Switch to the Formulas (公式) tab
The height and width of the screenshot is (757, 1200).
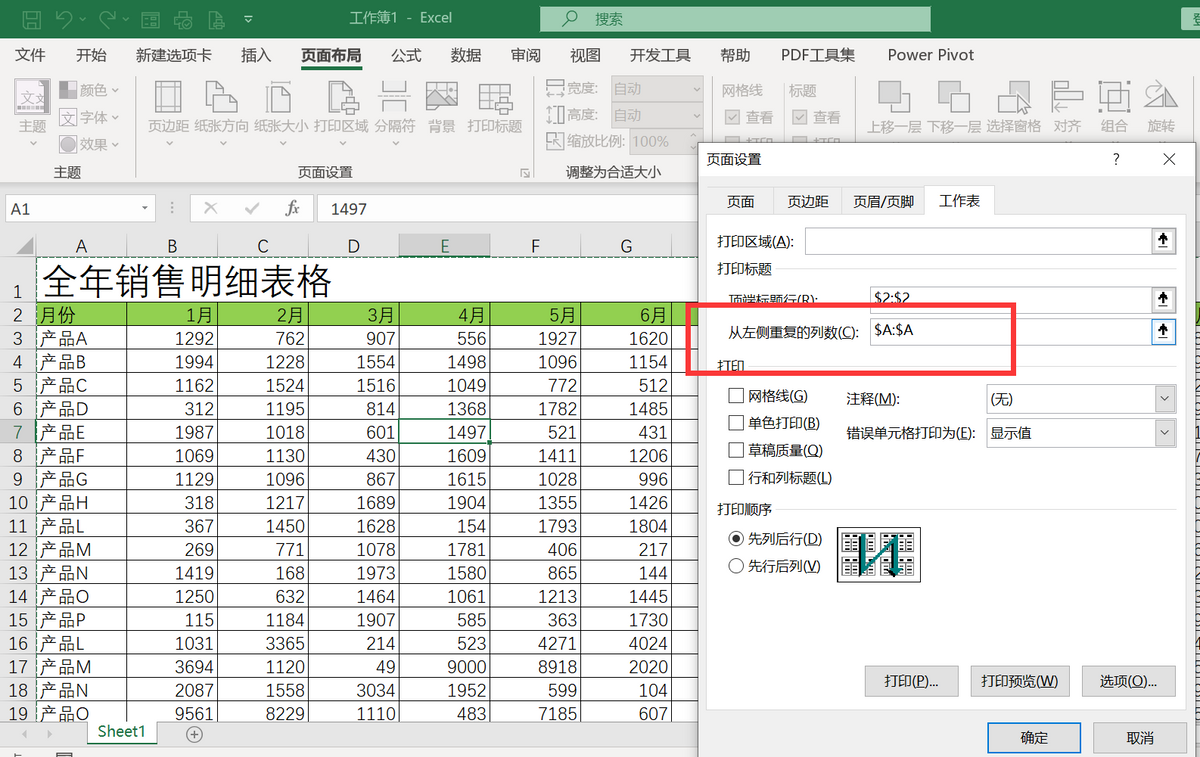[406, 55]
